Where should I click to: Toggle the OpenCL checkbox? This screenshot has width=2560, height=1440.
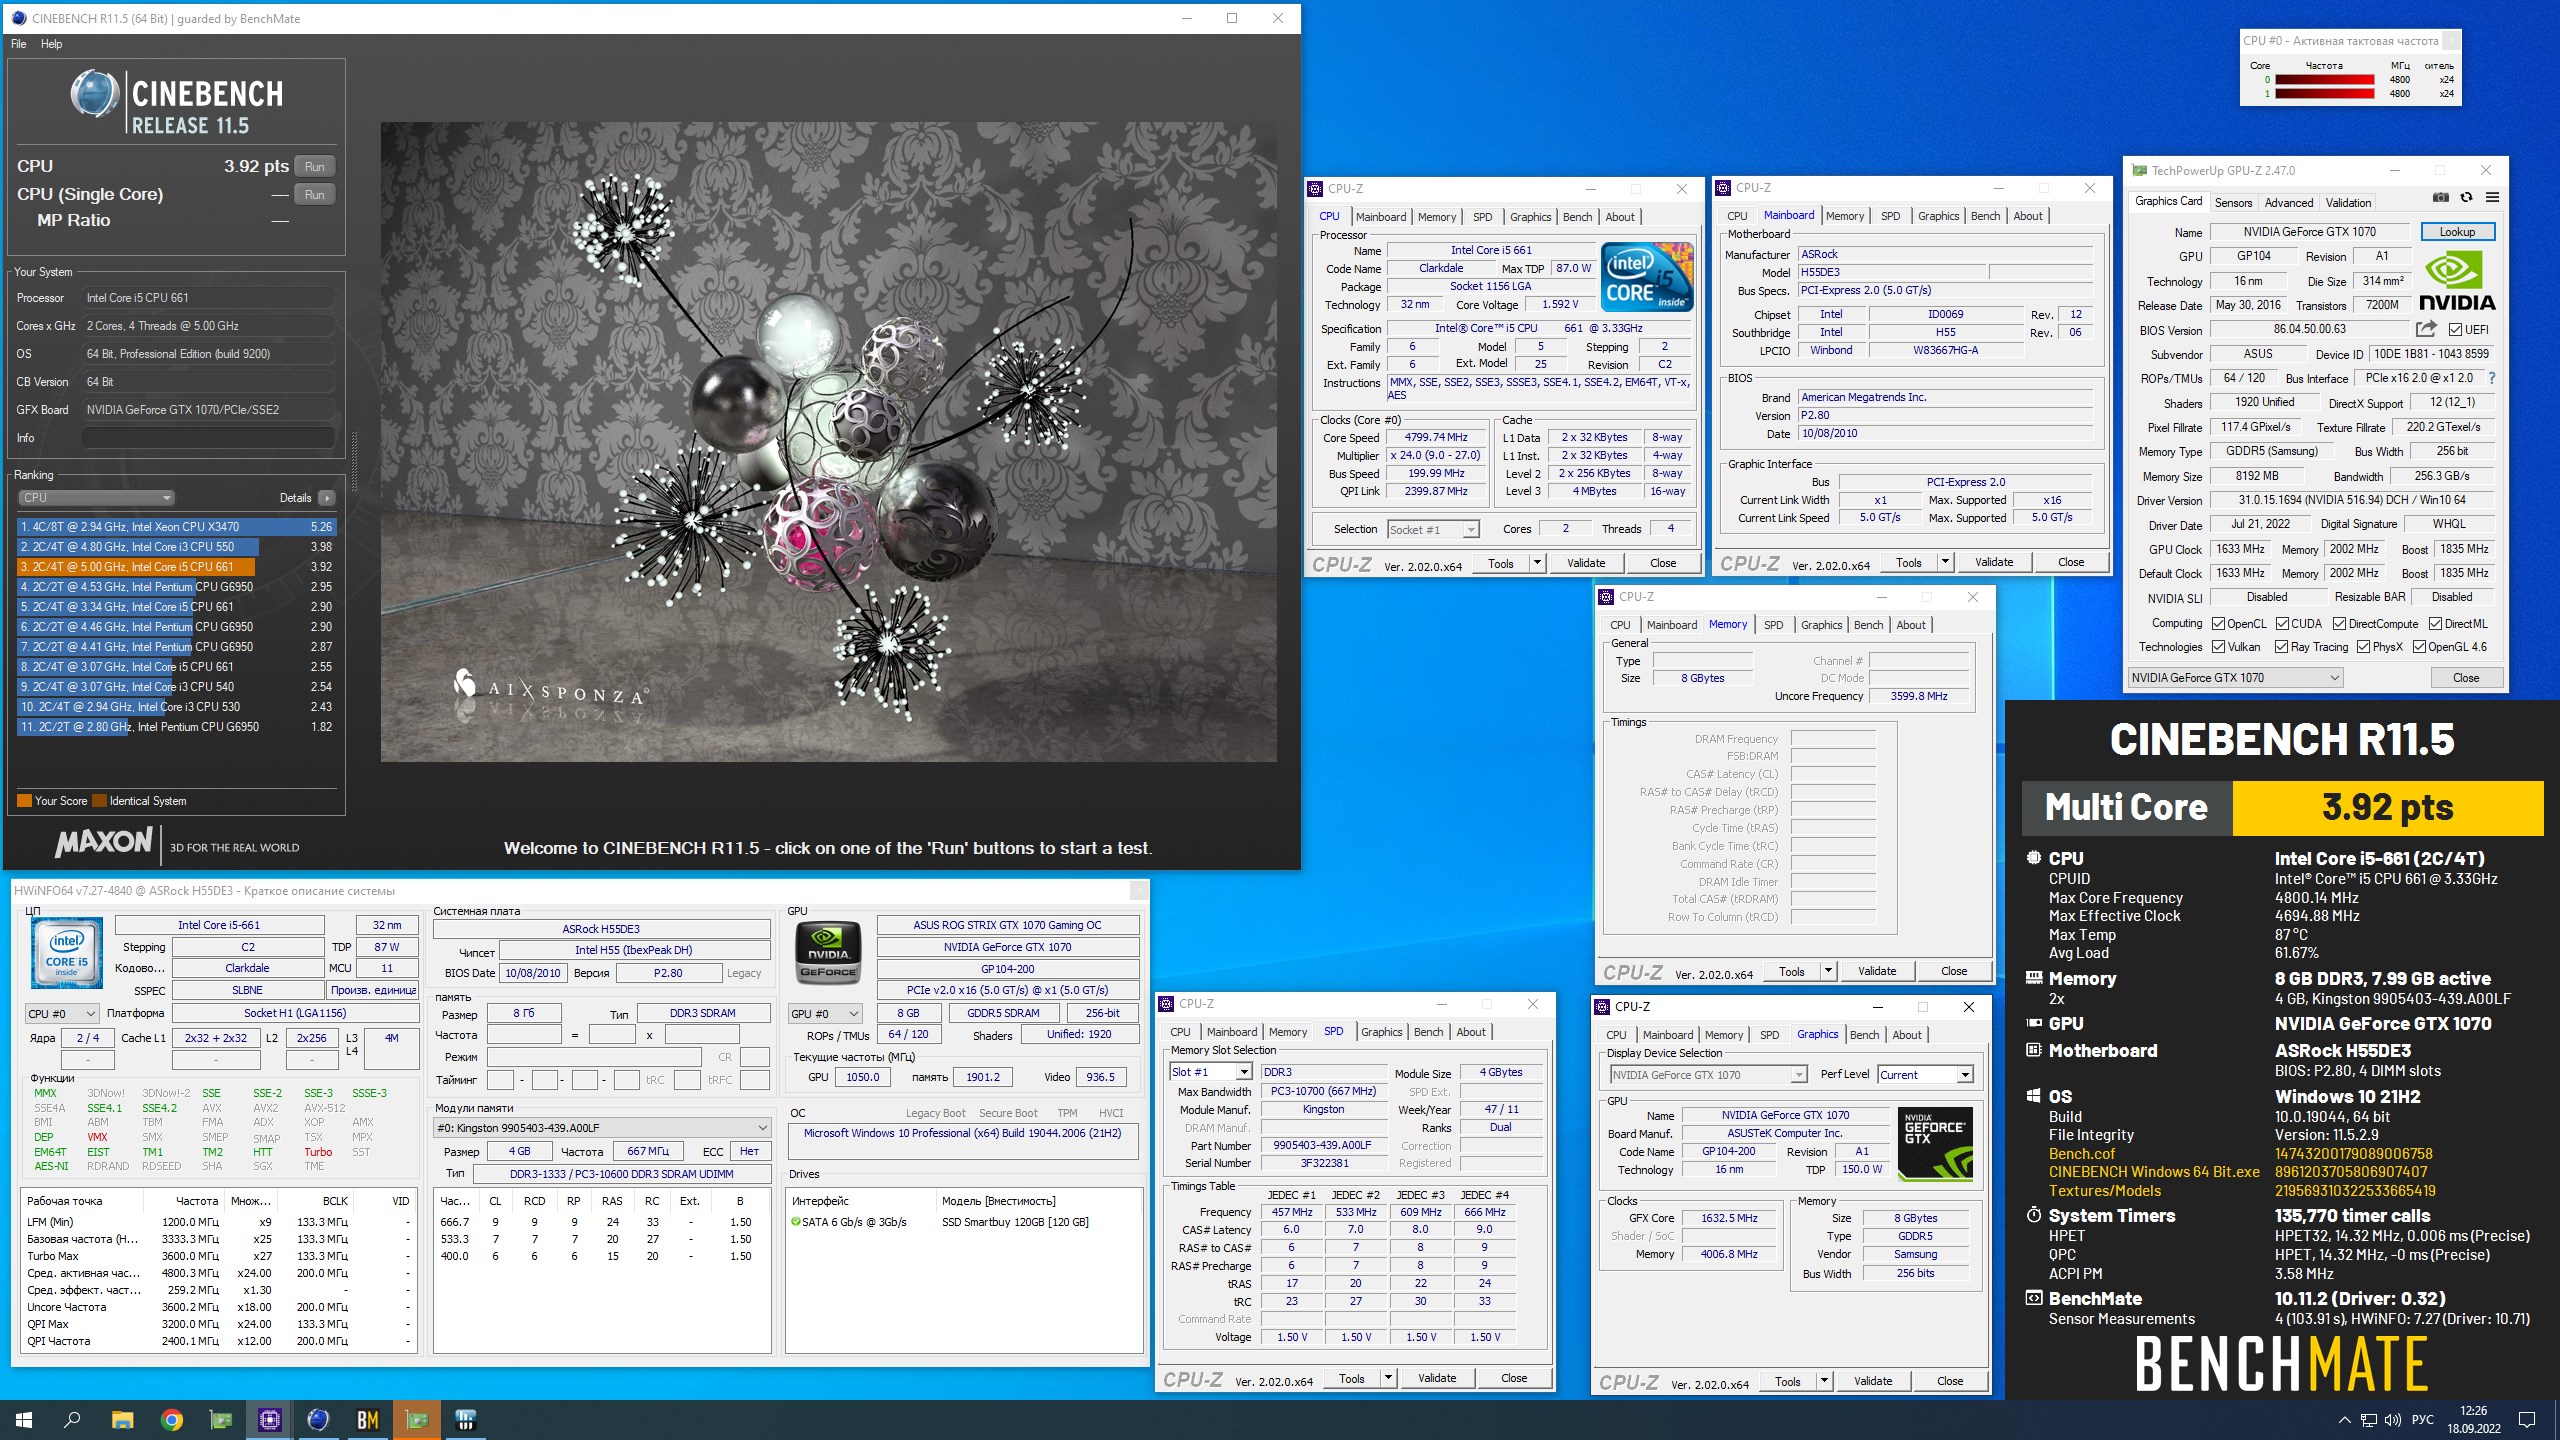pos(2218,624)
